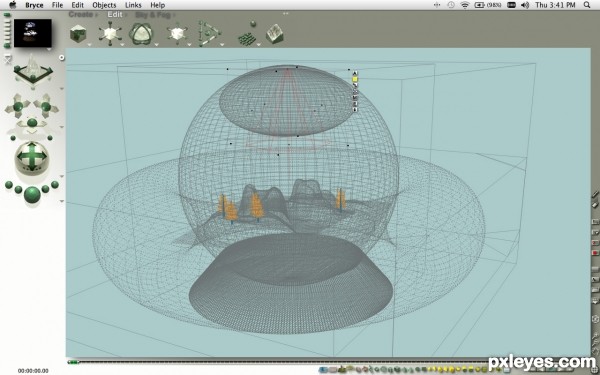Open the Bryce application menu
The height and width of the screenshot is (375, 600).
coord(34,5)
